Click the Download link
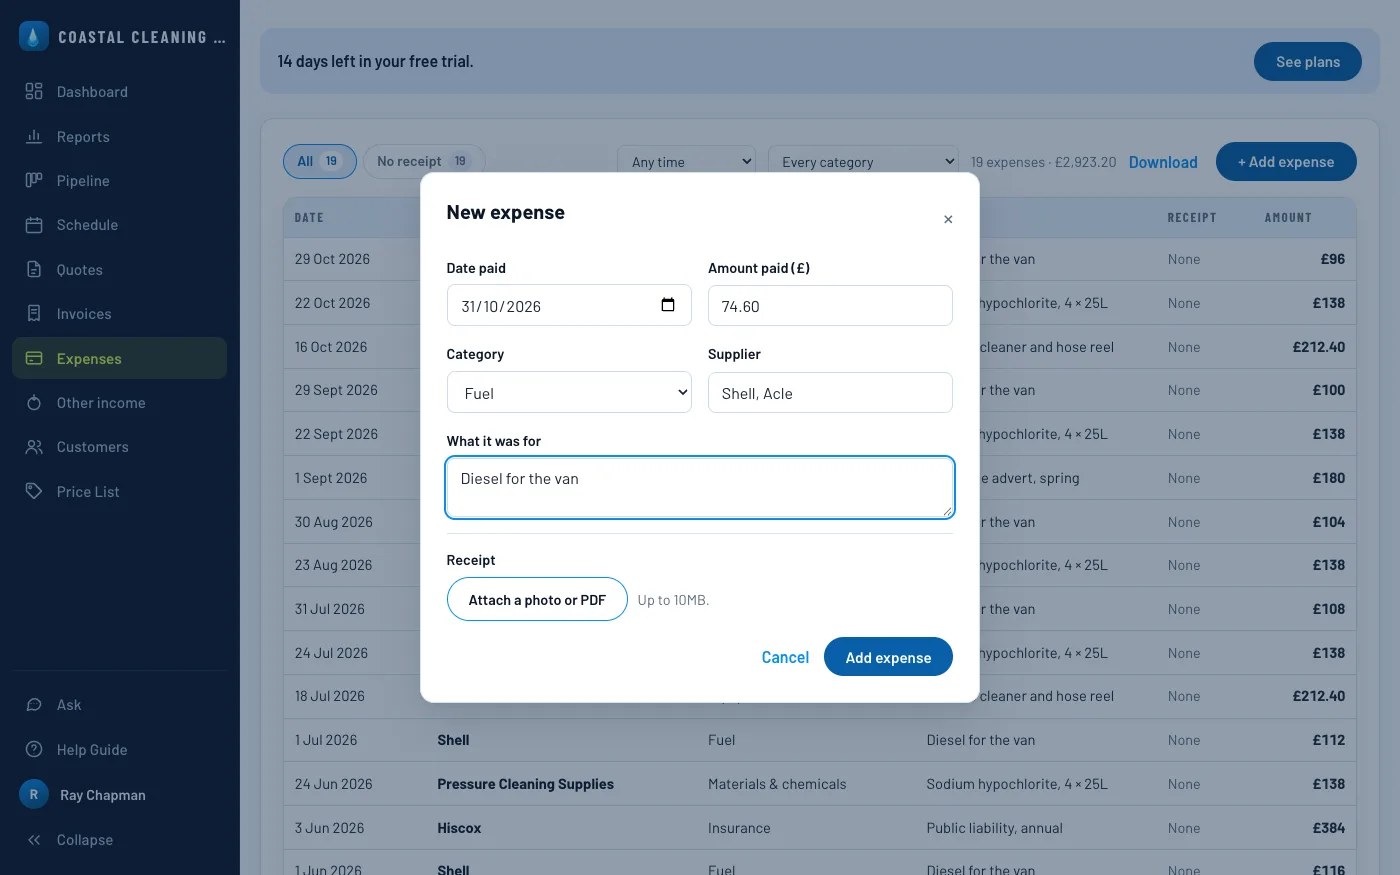1400x875 pixels. pos(1163,162)
